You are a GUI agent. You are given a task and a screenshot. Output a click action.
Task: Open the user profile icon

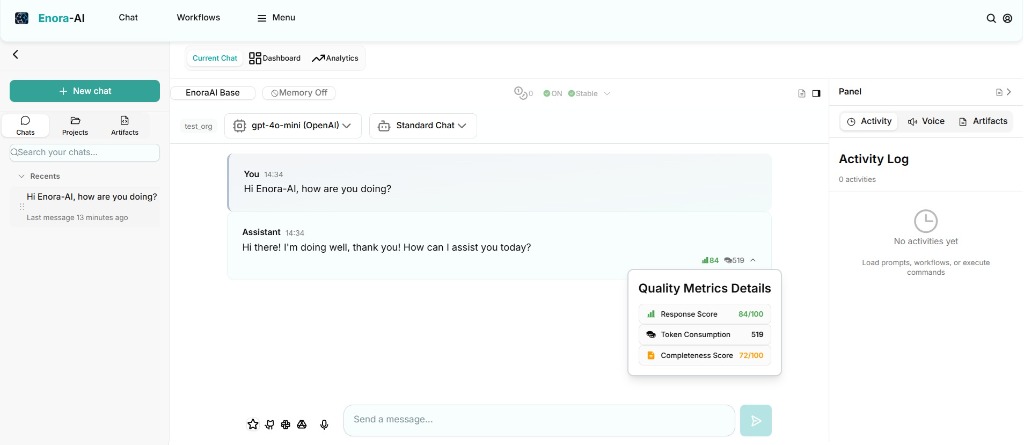1007,18
